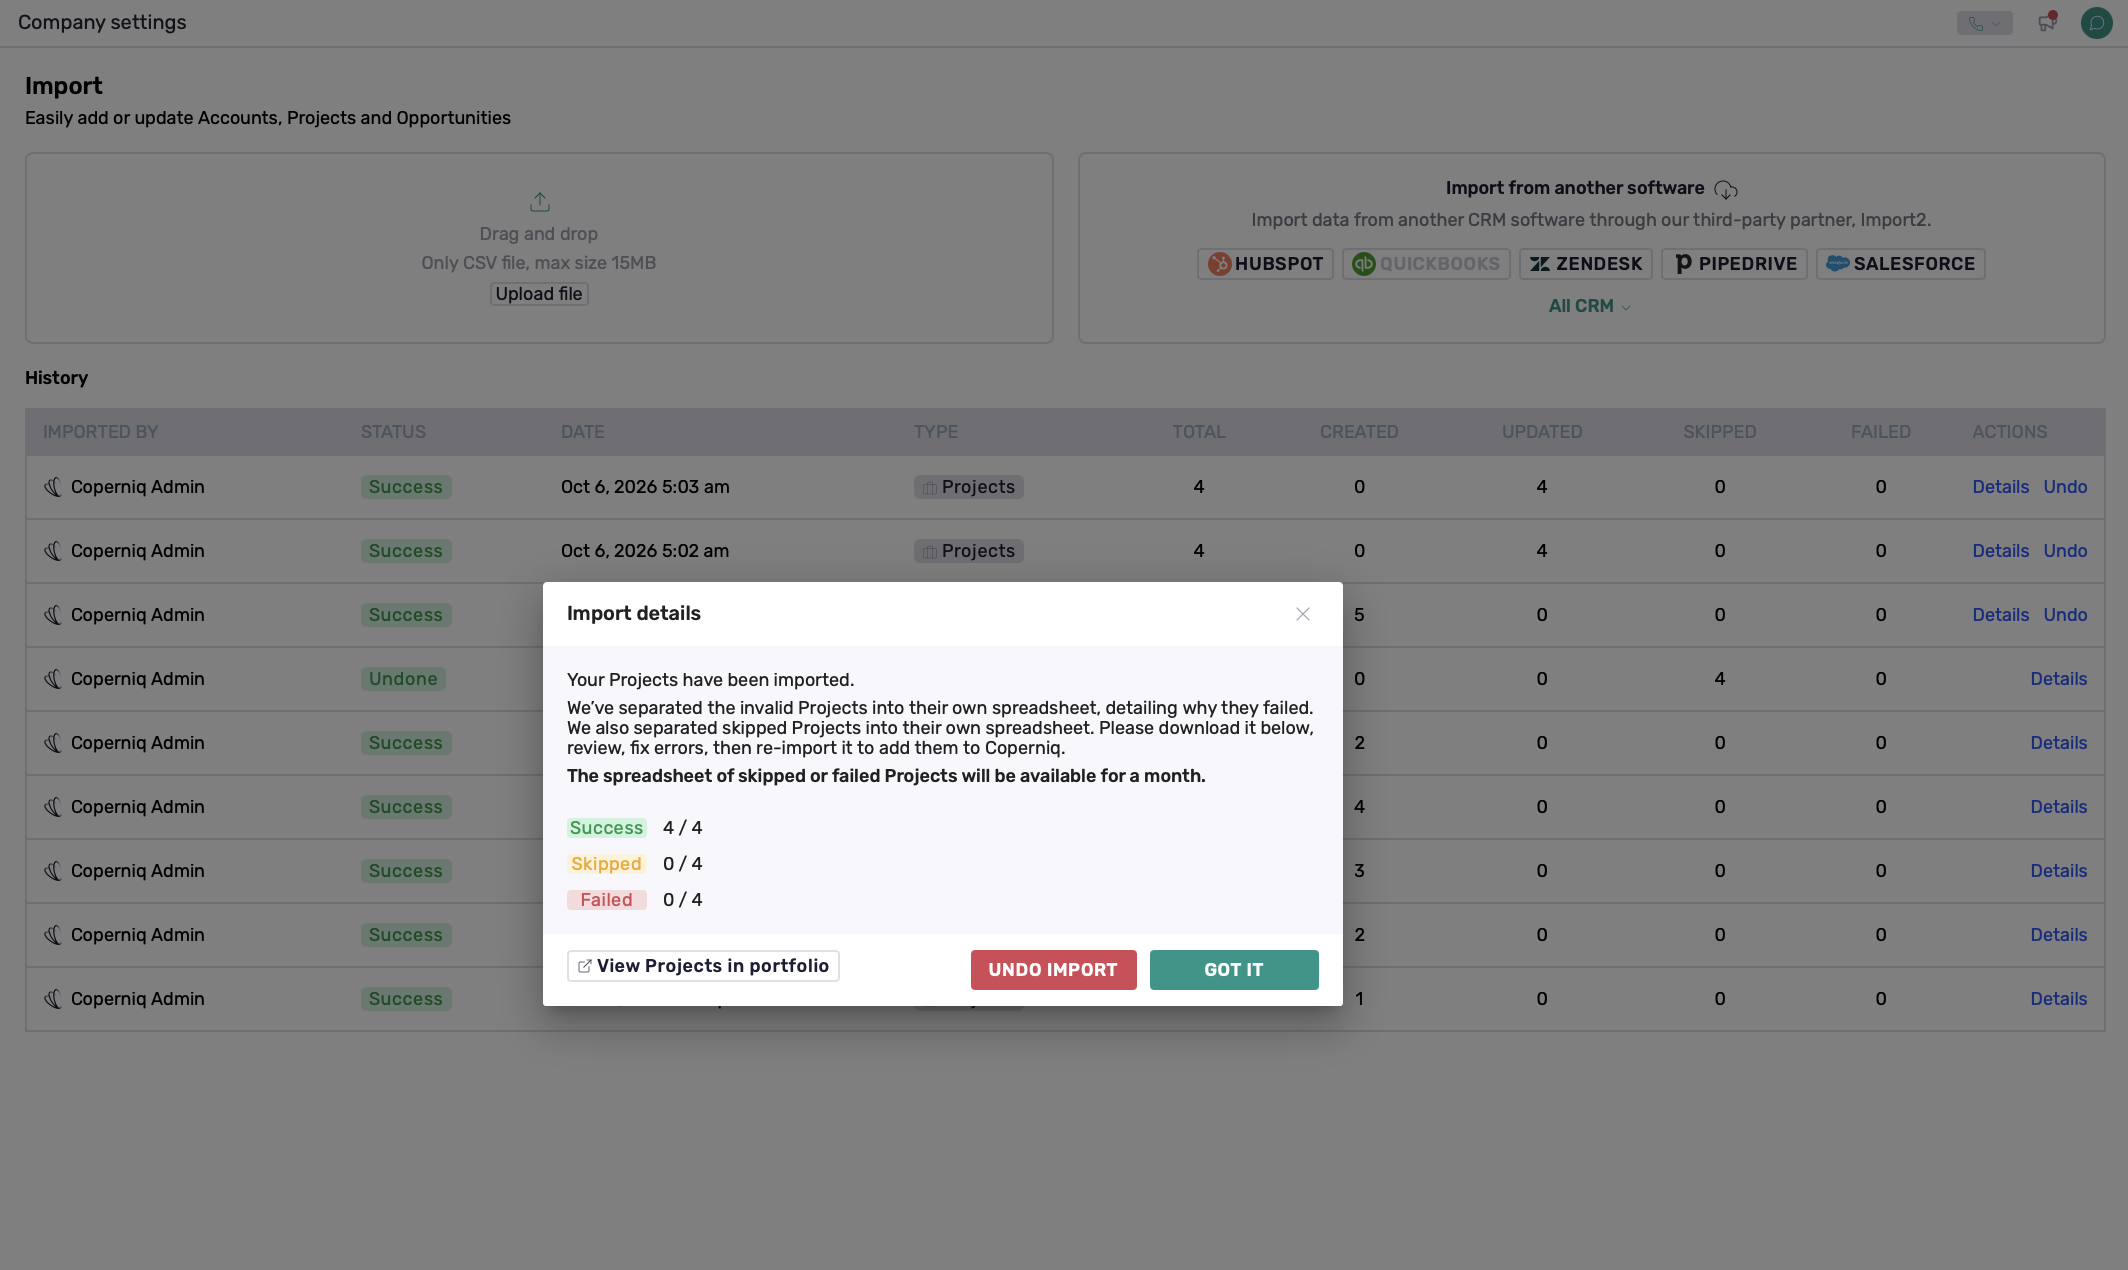Undo the Oct 6 5:02 am import

[2065, 551]
